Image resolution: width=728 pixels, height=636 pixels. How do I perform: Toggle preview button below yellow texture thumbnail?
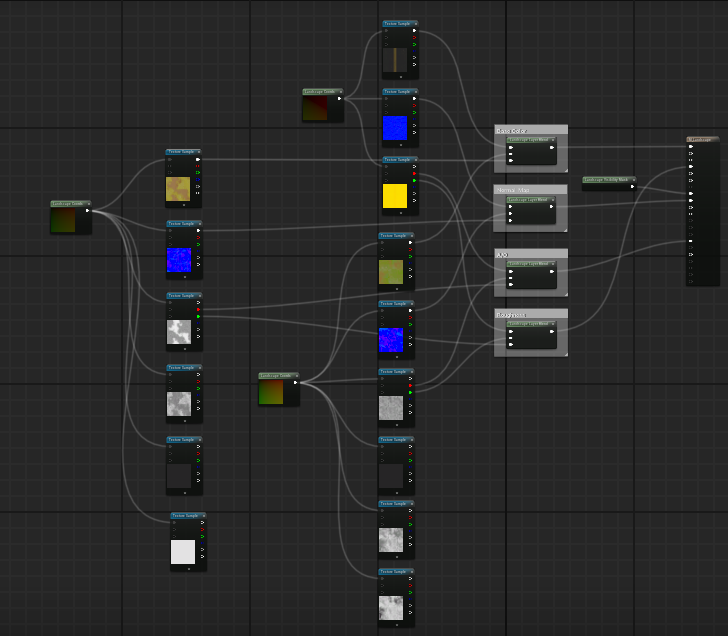(x=401, y=213)
